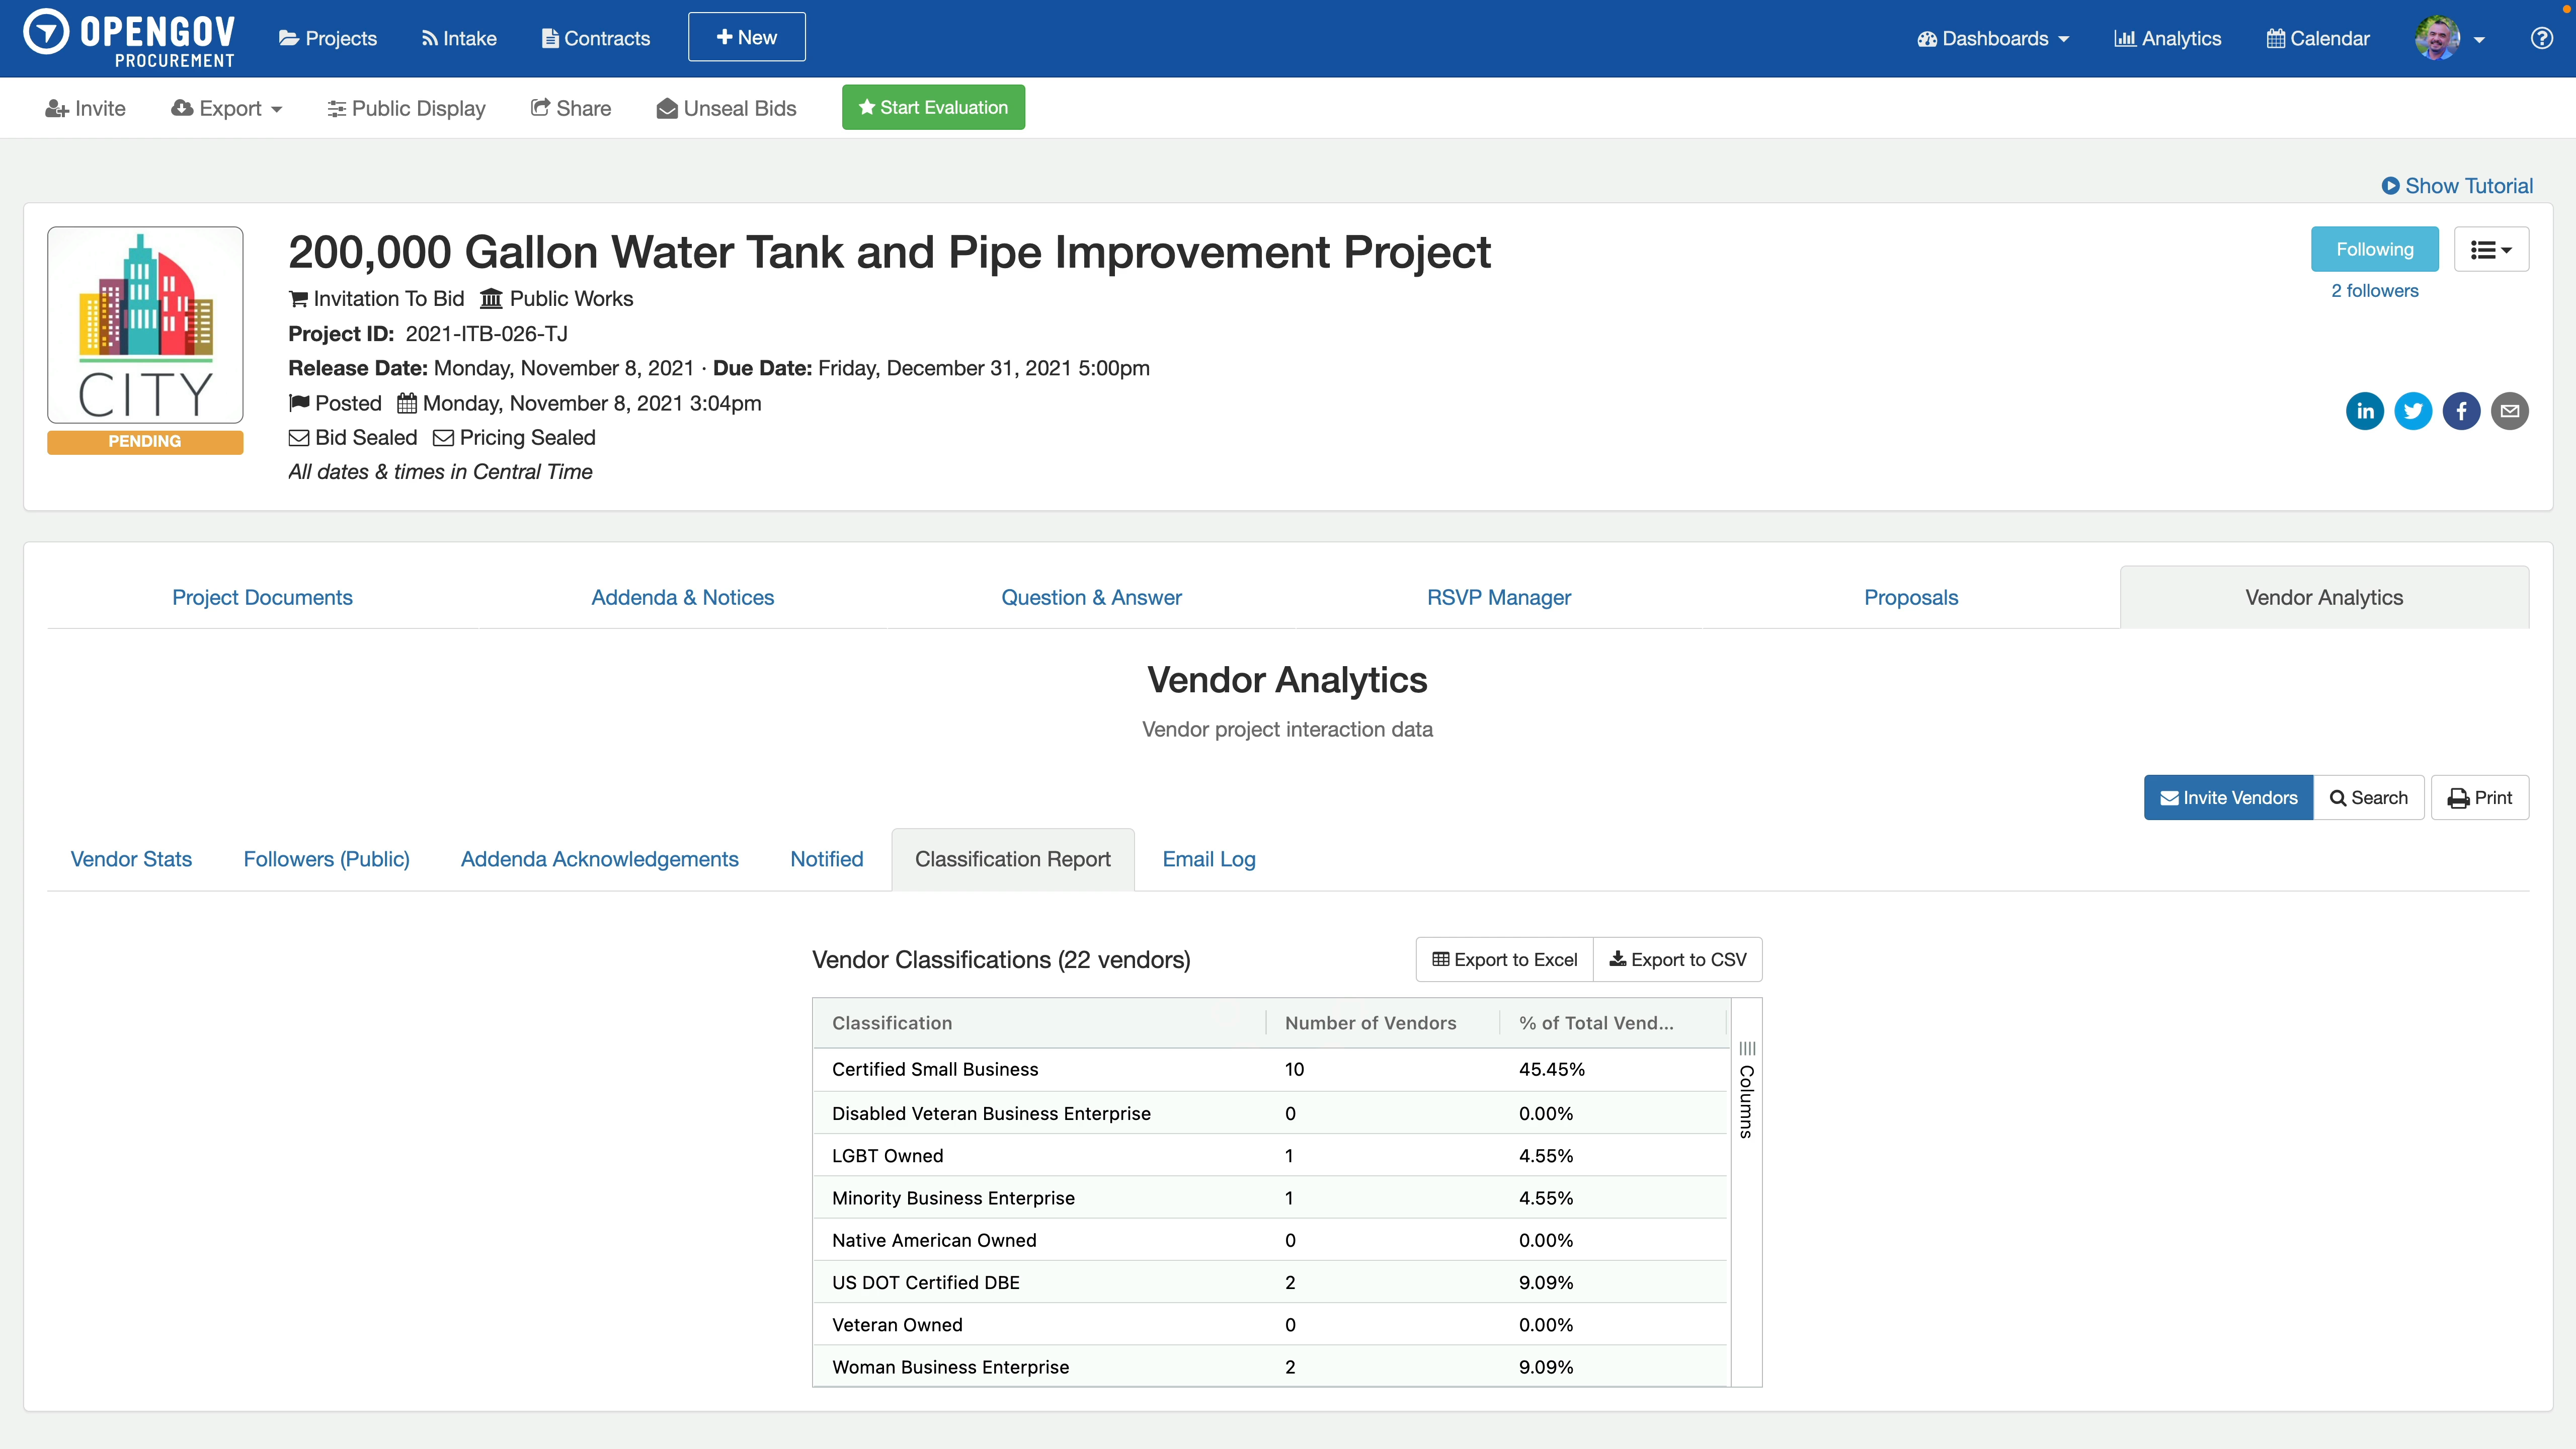The height and width of the screenshot is (1449, 2576).
Task: Open the Print dialog
Action: point(2479,797)
